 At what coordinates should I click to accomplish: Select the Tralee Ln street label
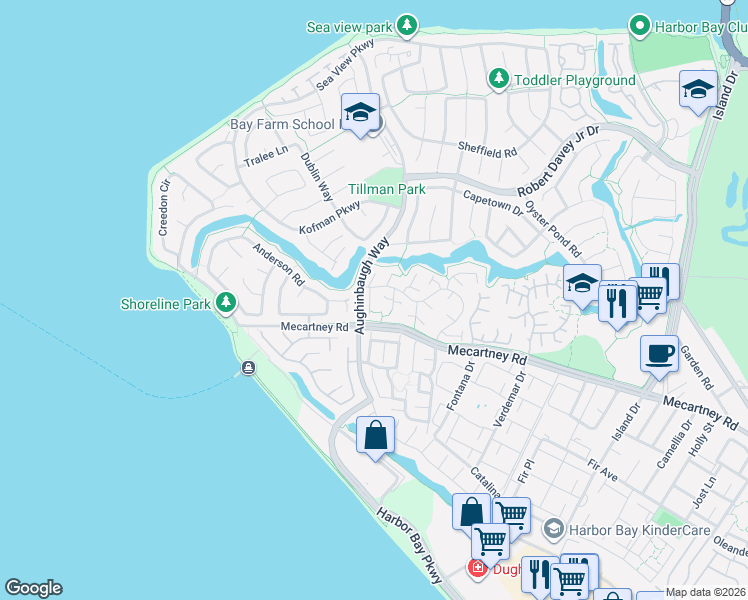[x=266, y=155]
